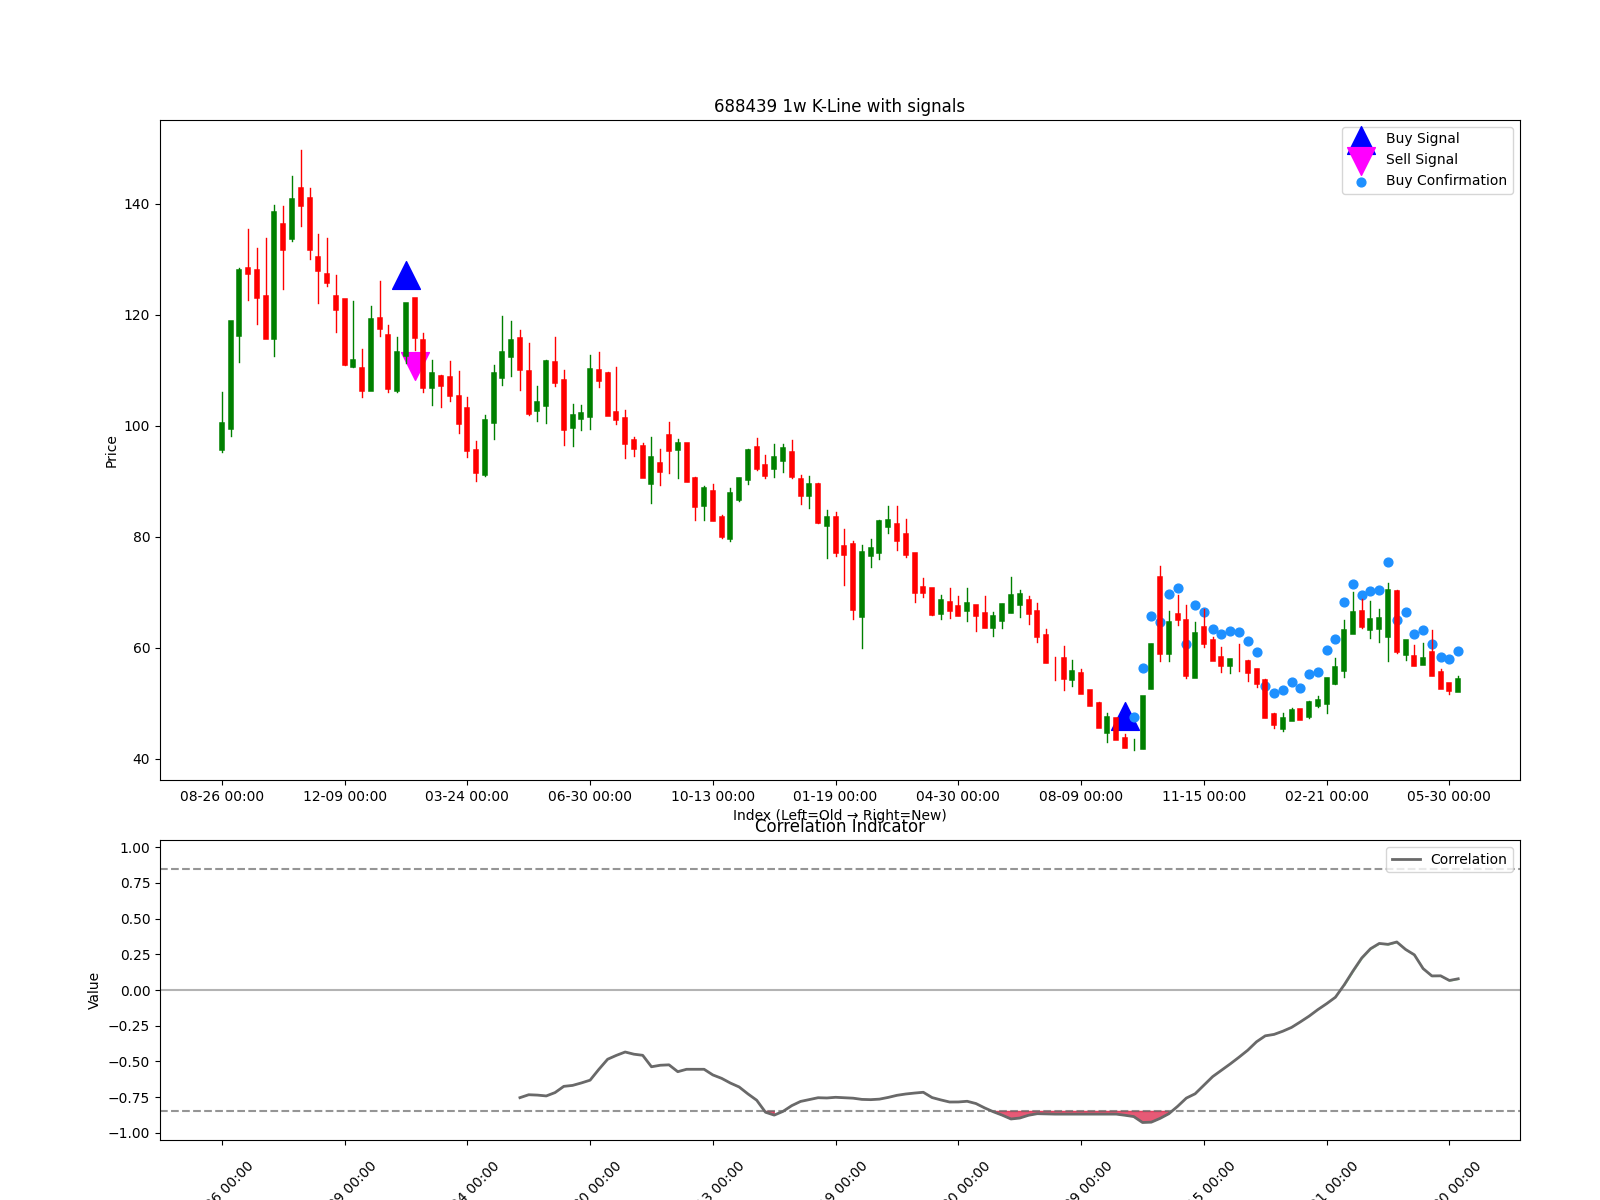Click price axis tick '140'

coord(137,204)
